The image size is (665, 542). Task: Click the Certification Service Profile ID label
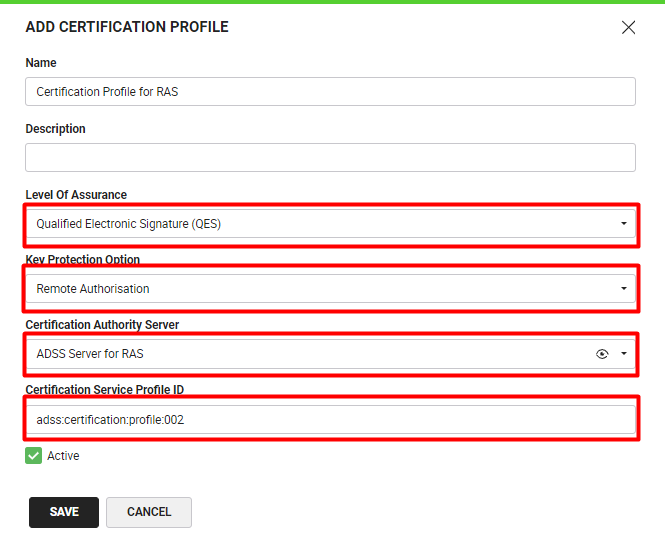(x=105, y=390)
